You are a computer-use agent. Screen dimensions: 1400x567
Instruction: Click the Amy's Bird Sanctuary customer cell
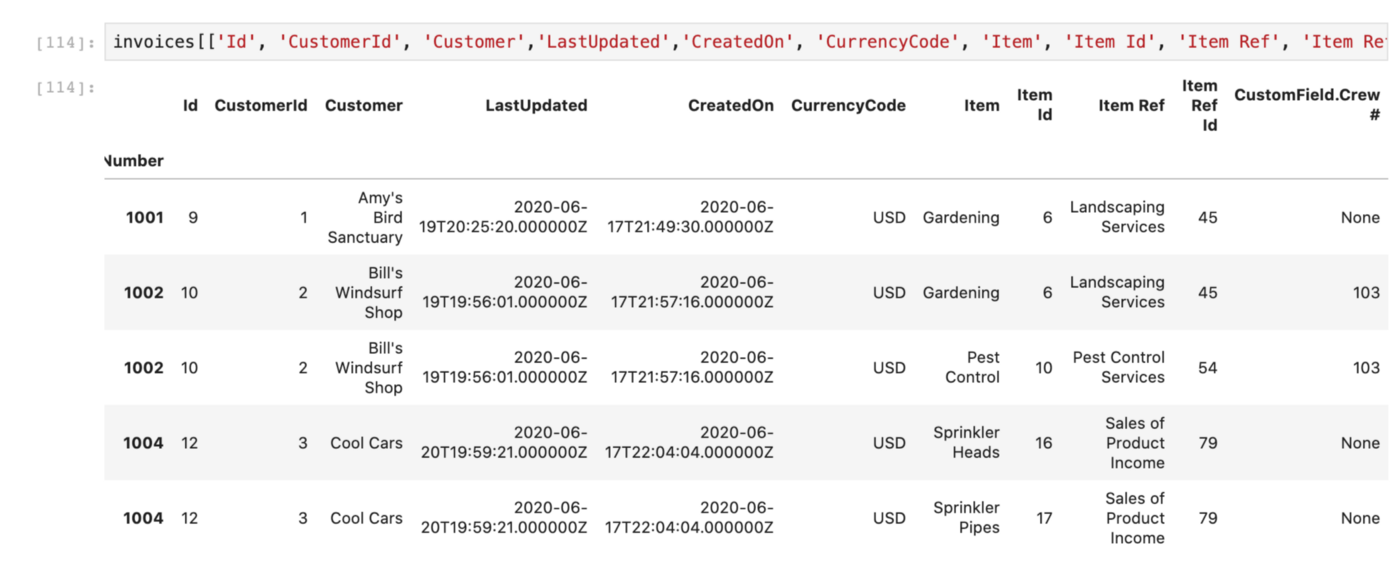tap(365, 217)
